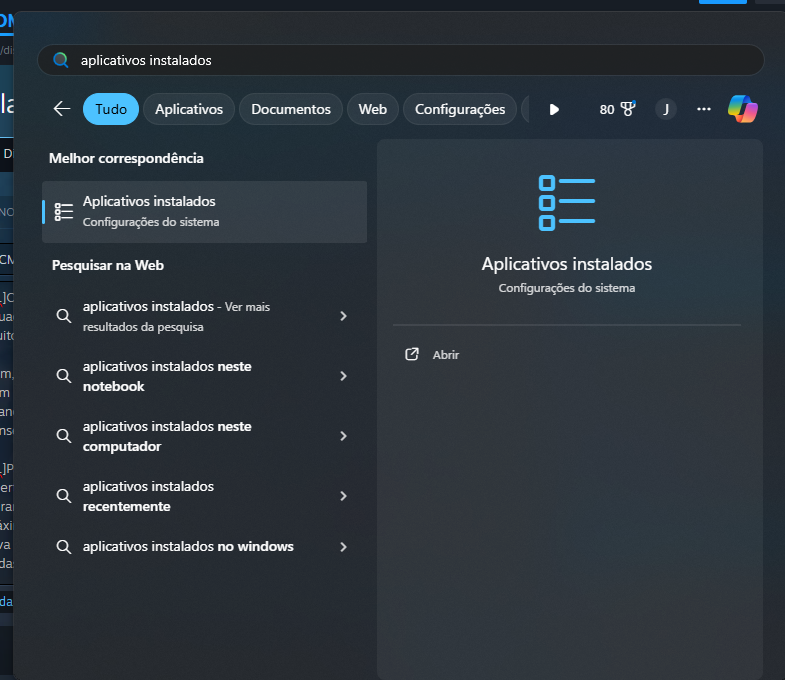Screen dimensions: 785x680
Task: Open Copilot icon in search header
Action: [742, 109]
